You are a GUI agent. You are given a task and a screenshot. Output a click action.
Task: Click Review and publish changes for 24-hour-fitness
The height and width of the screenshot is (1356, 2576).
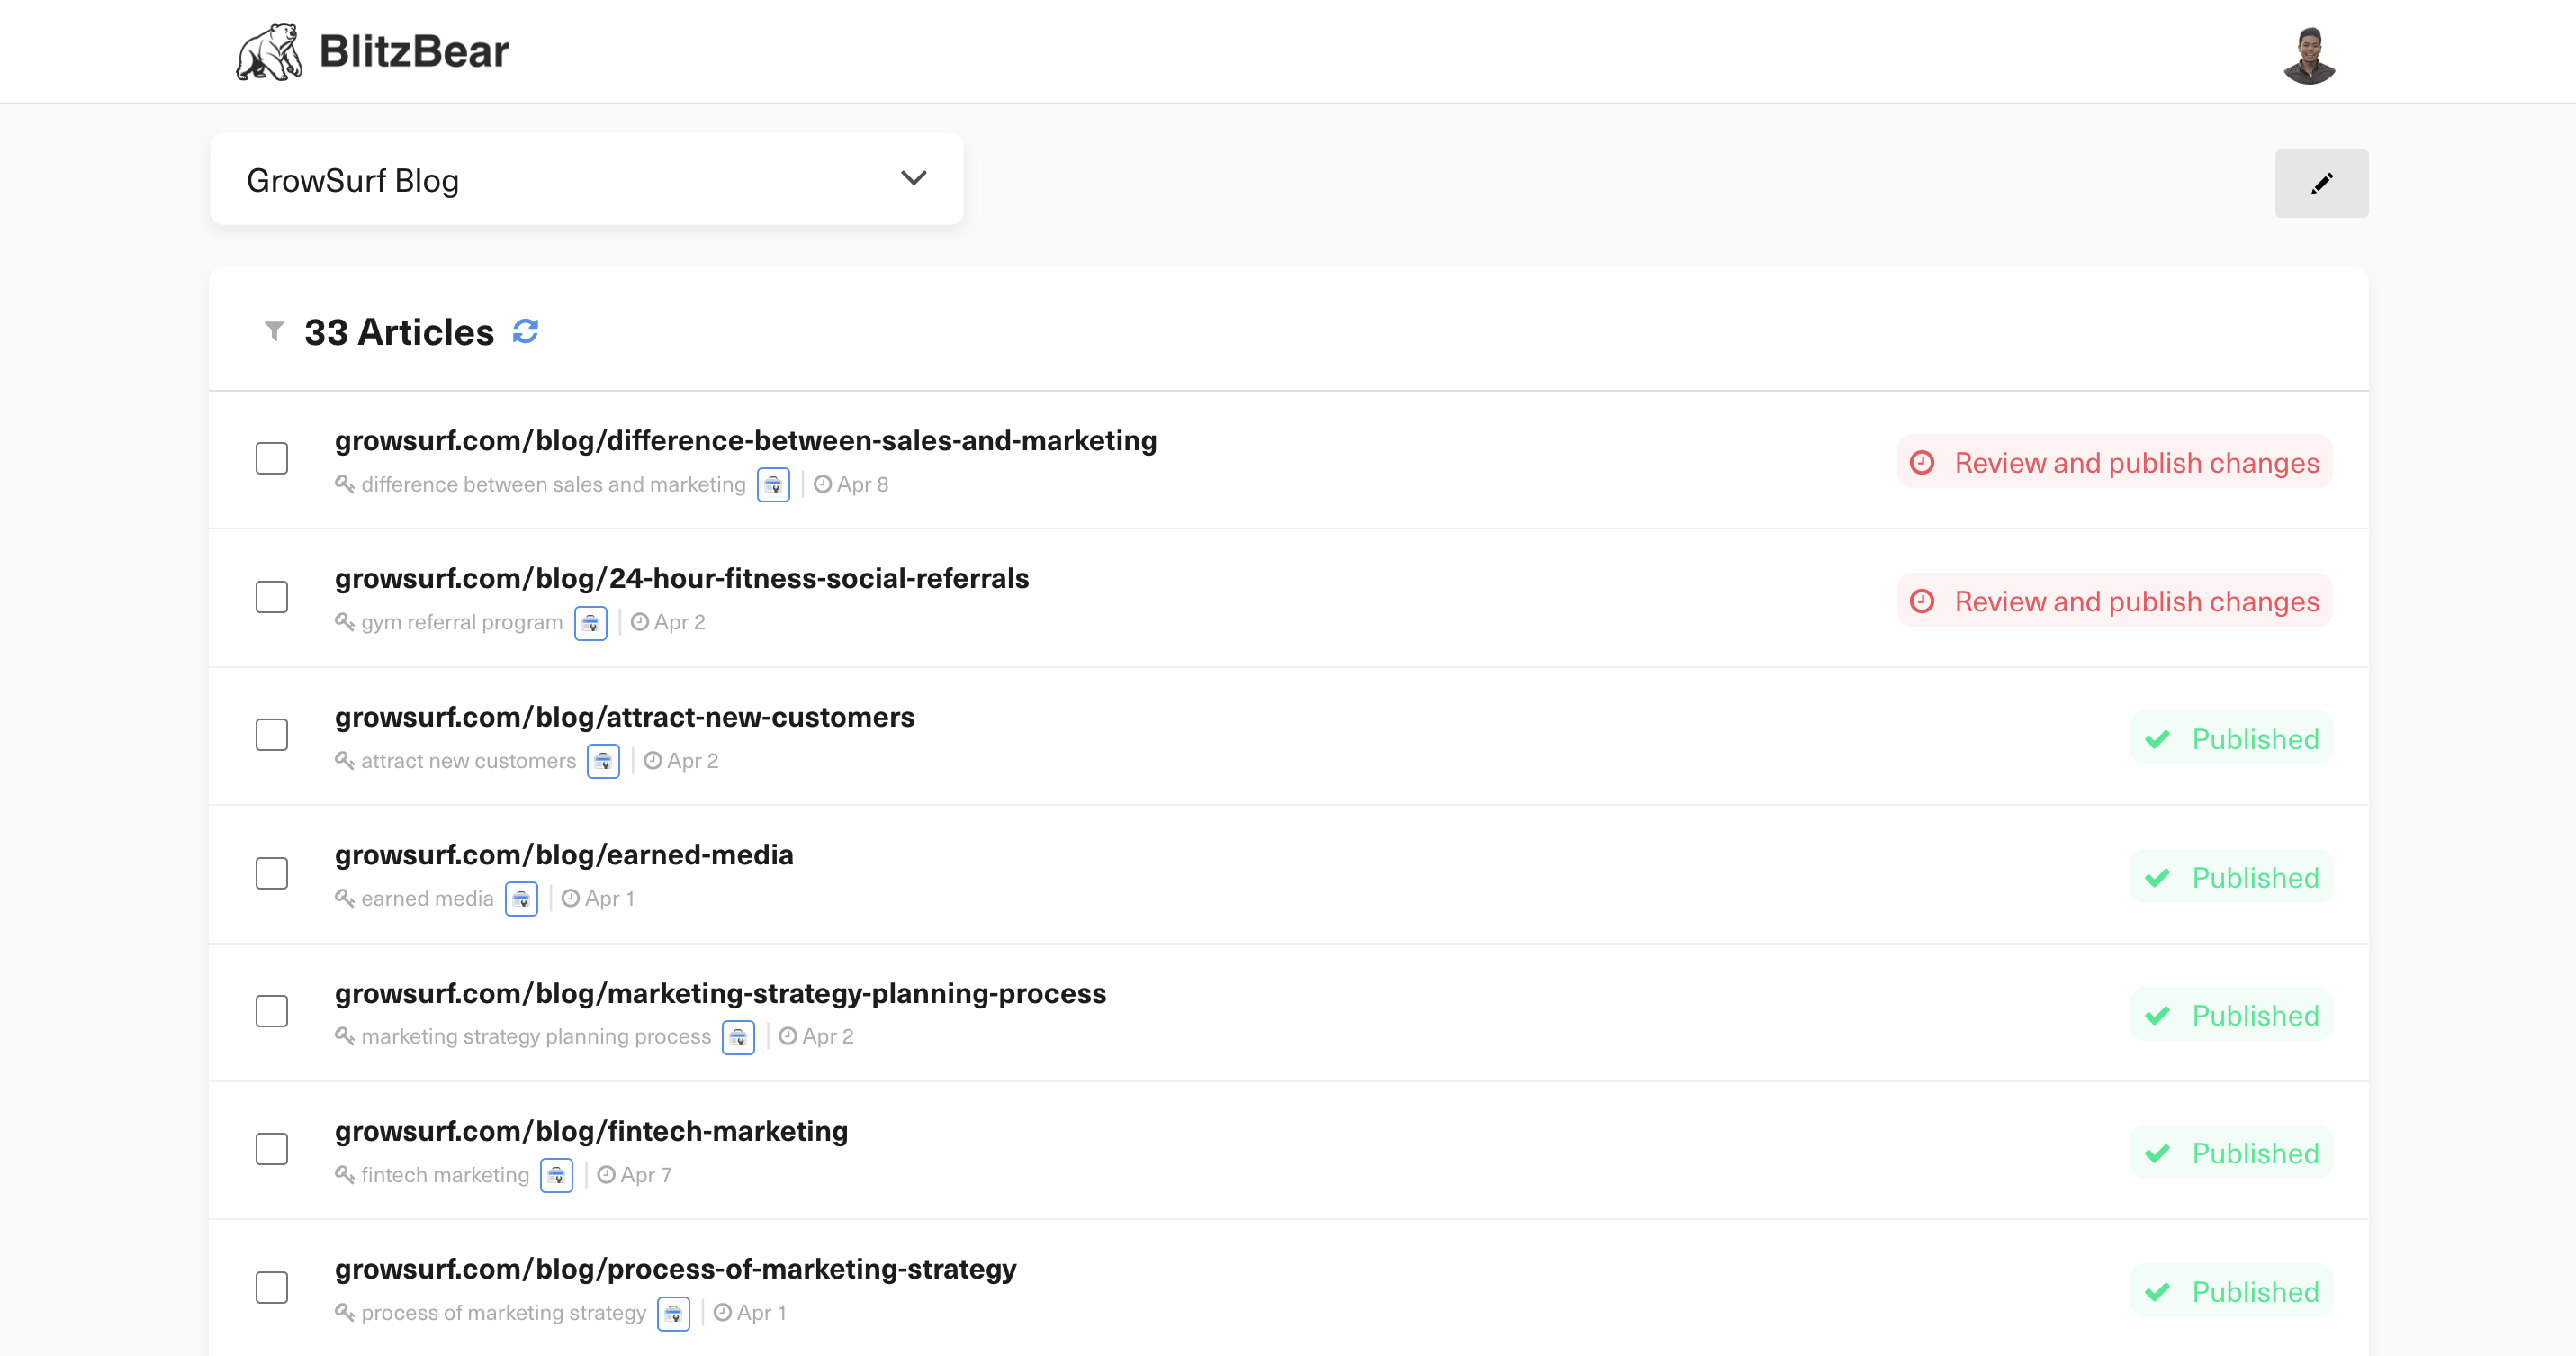click(x=2115, y=601)
